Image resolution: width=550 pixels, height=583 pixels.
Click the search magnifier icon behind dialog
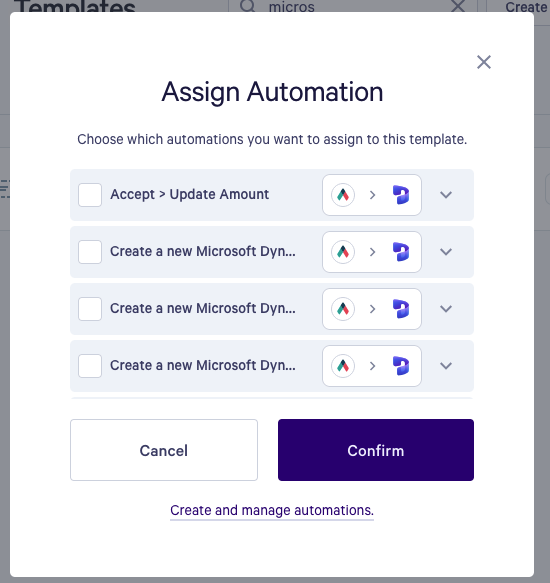(x=248, y=5)
